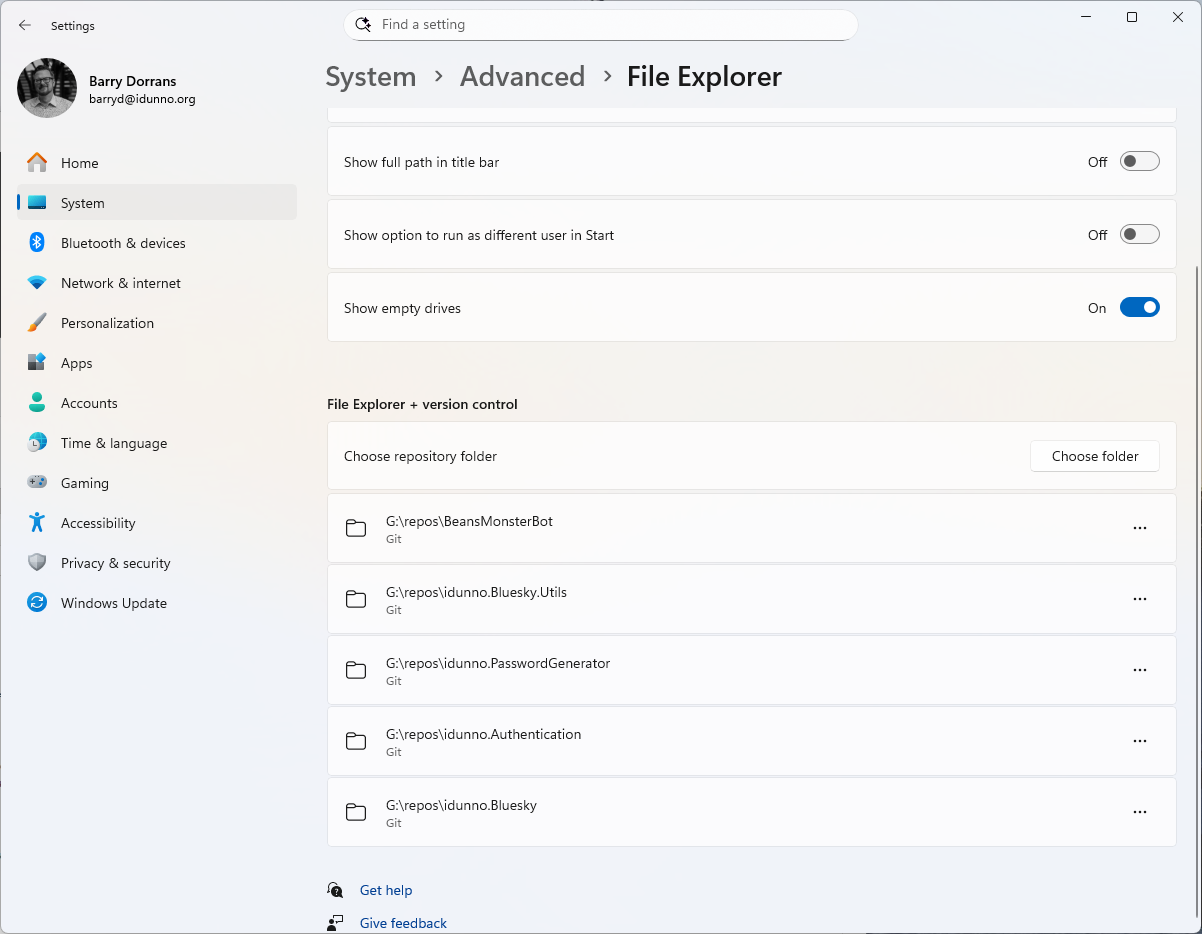Viewport: 1202px width, 934px height.
Task: Open more options for idunno.Bluesky.Utils repository
Action: click(x=1139, y=599)
